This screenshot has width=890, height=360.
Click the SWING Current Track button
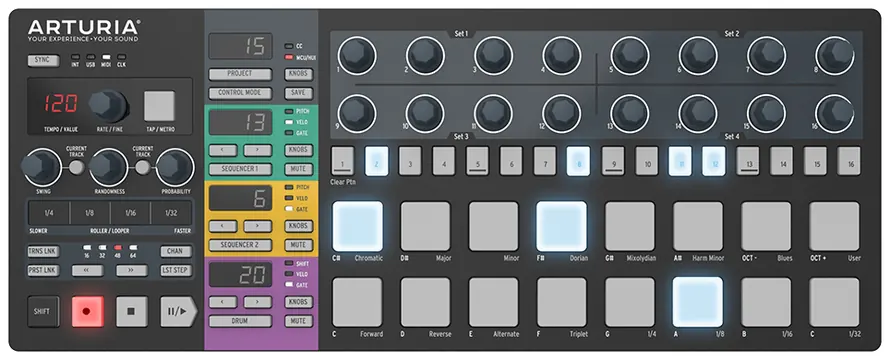pos(77,167)
